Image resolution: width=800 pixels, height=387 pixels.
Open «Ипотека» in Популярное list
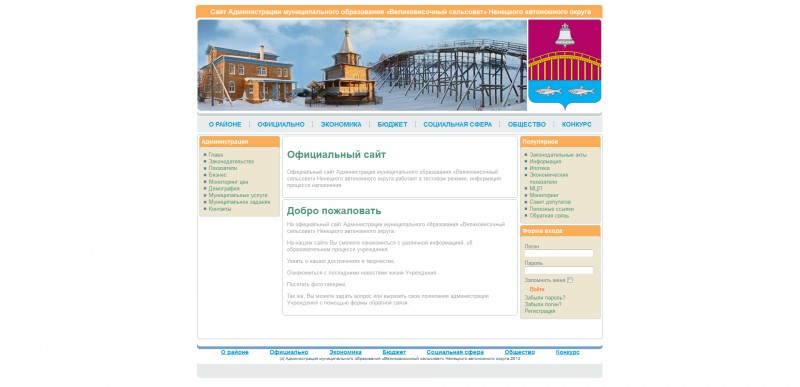point(539,168)
